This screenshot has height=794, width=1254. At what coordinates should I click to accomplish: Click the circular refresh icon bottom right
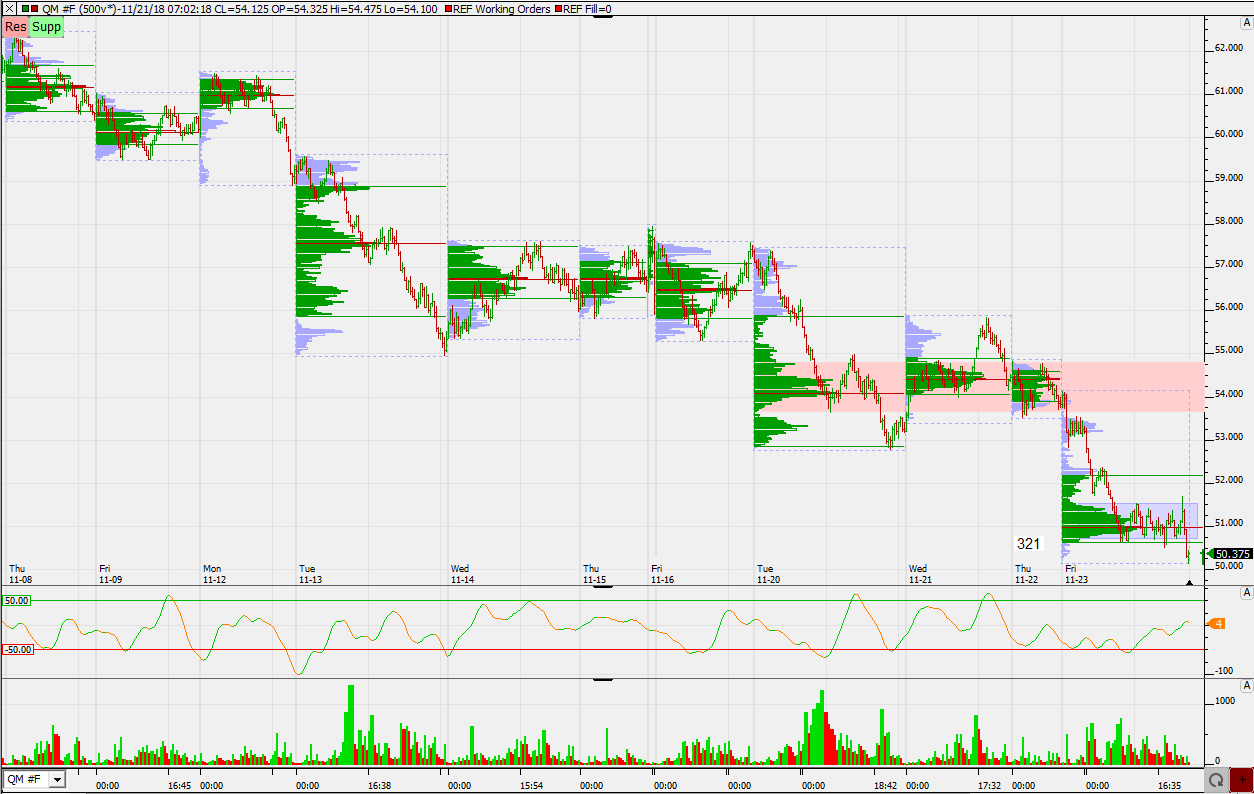[1216, 779]
